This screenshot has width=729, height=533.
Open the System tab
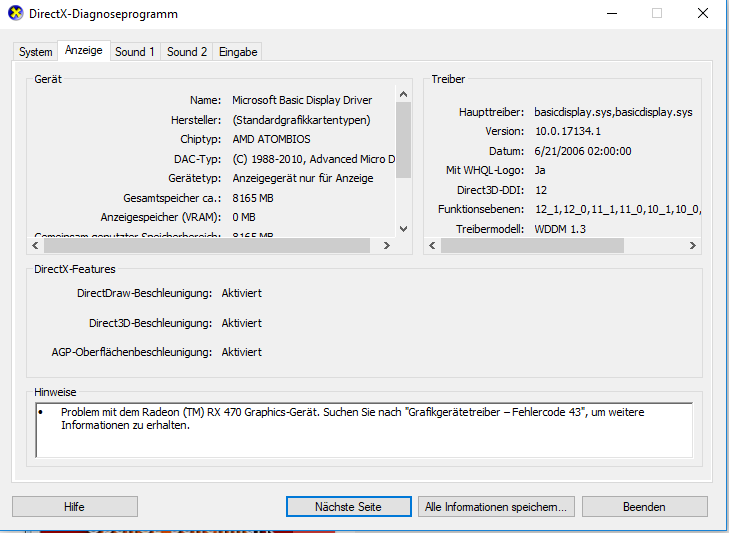point(35,52)
